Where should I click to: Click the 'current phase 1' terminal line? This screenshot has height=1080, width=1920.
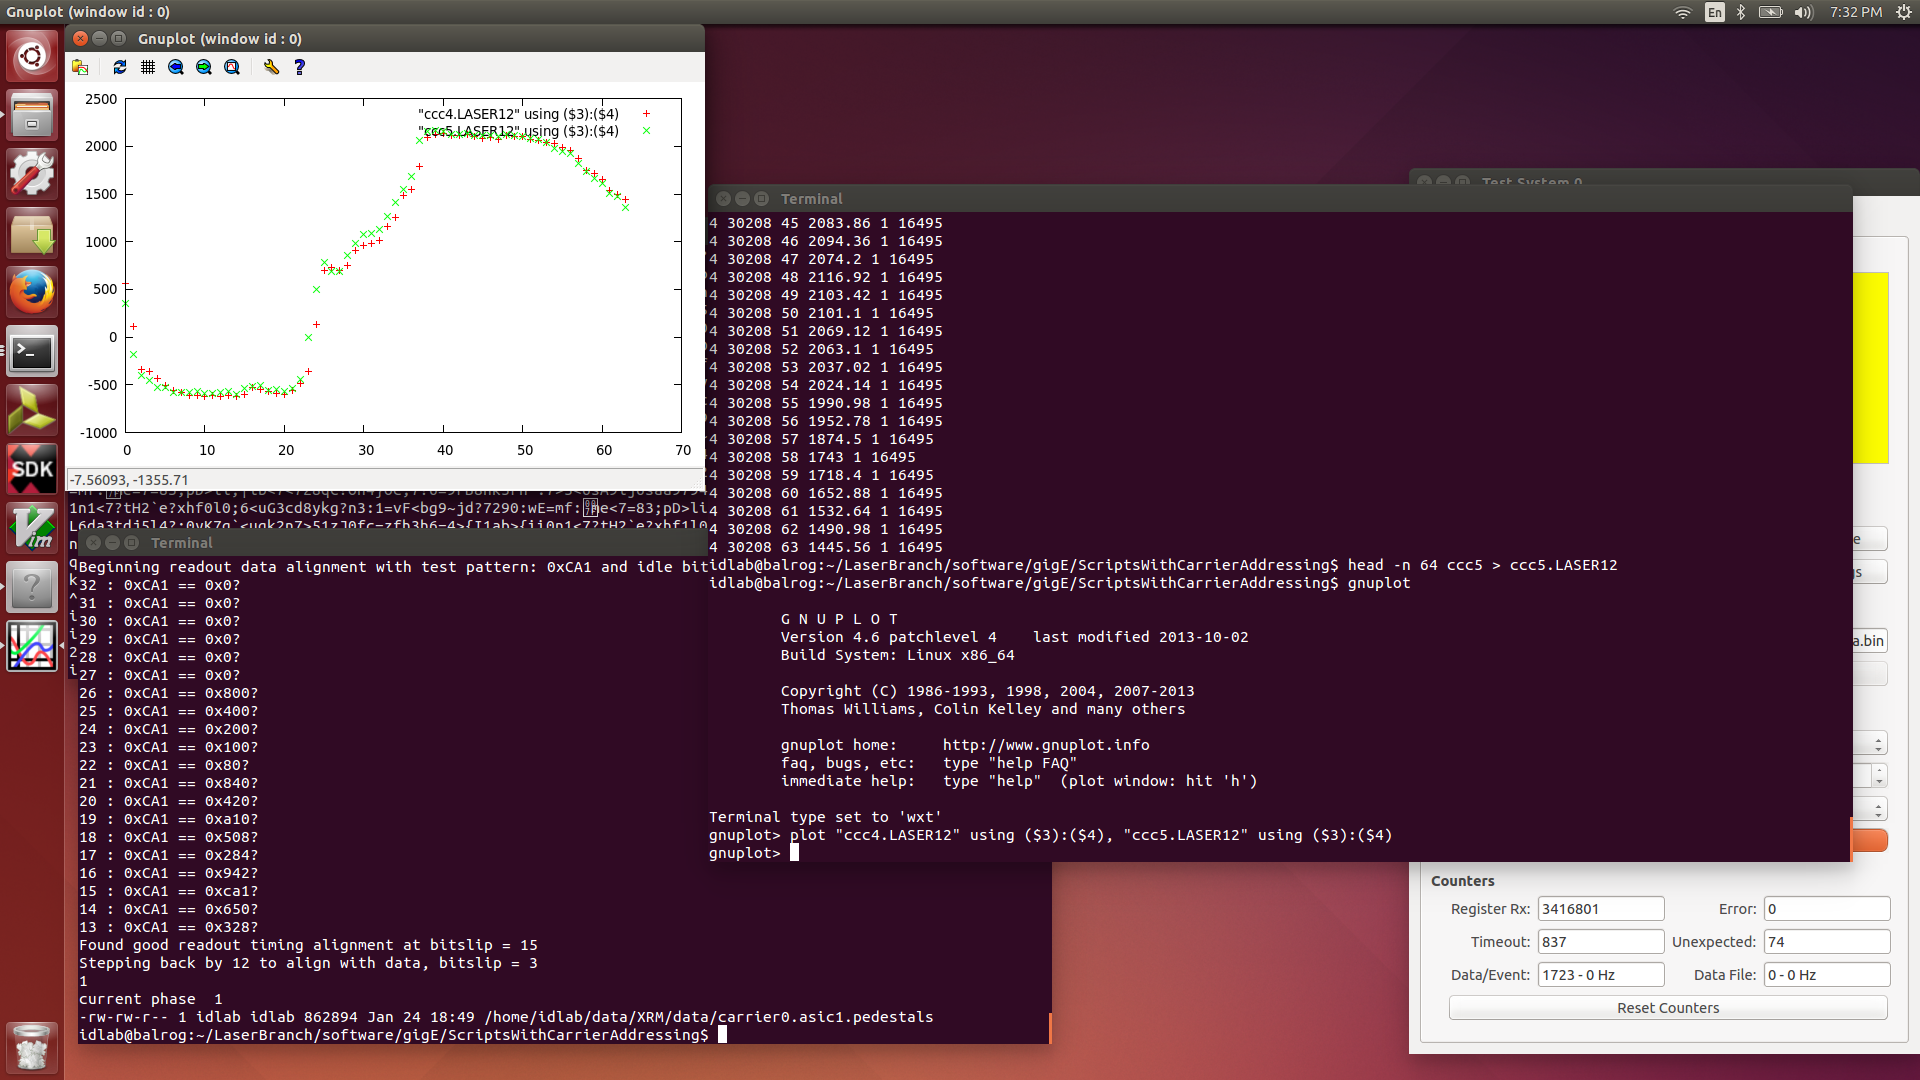tap(150, 999)
